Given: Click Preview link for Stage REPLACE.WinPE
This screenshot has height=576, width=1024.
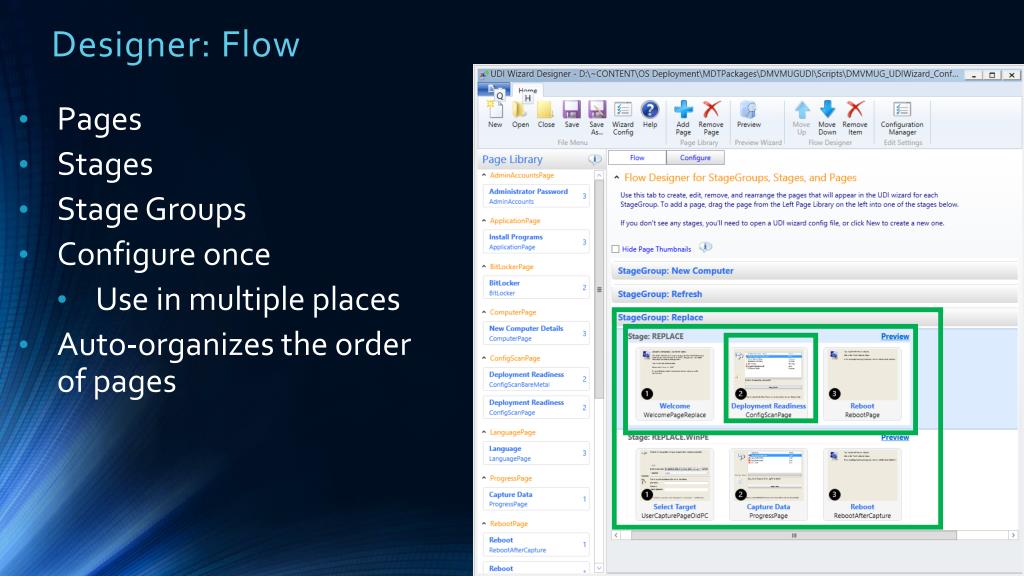Looking at the screenshot, I should tap(895, 437).
